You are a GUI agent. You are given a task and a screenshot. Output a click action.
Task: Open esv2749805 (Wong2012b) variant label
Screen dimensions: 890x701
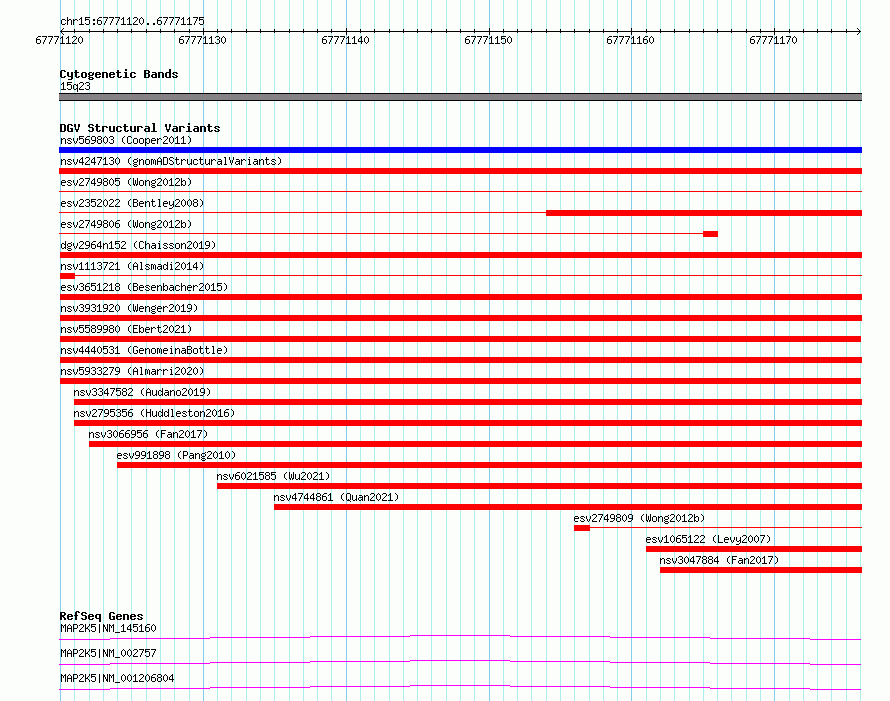[126, 182]
